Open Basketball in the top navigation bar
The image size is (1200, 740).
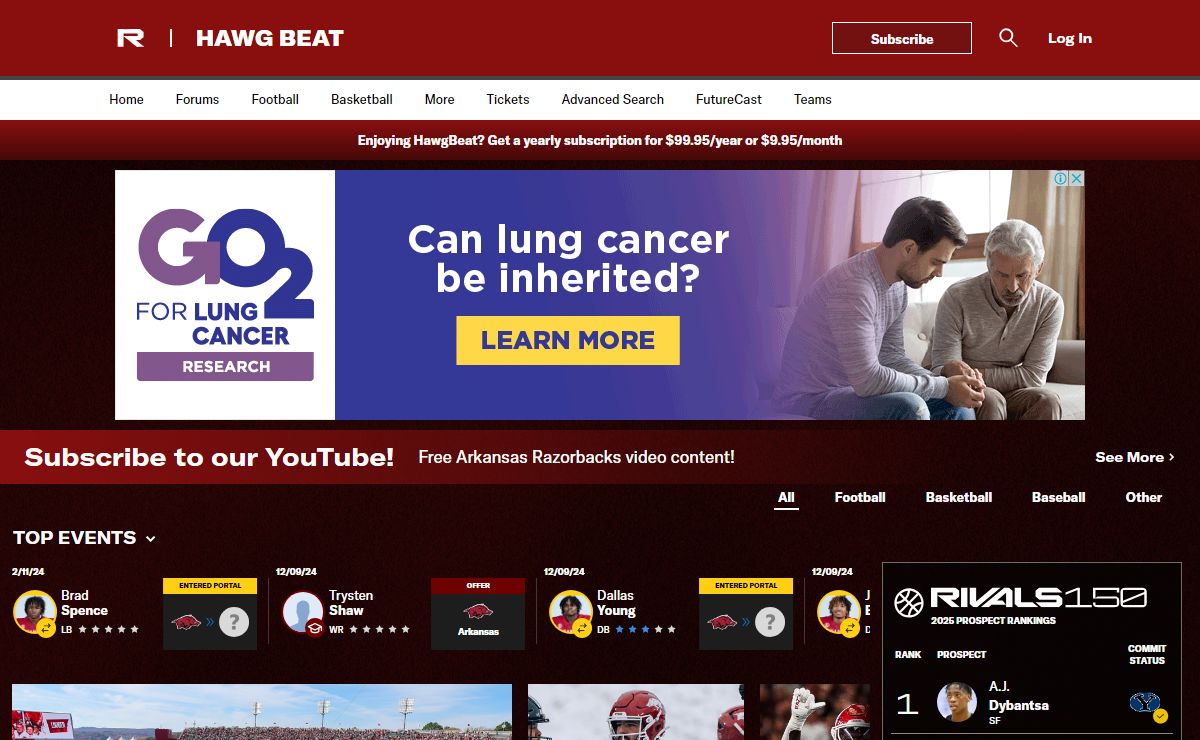(362, 99)
